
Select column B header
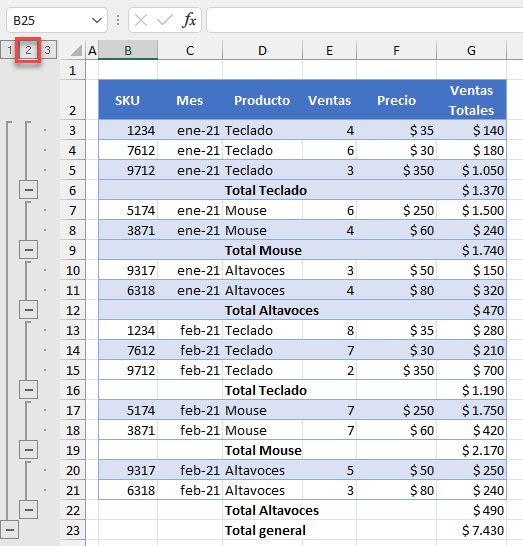[128, 50]
